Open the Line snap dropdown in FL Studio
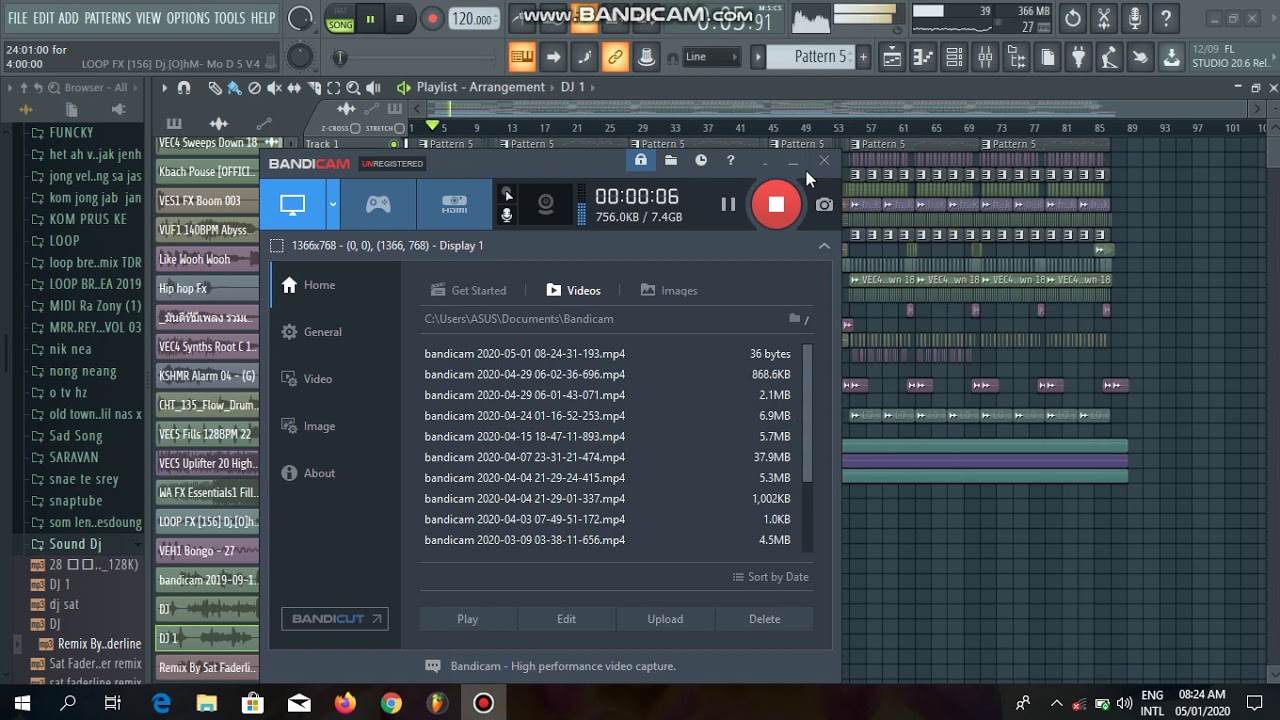The width and height of the screenshot is (1280, 720). coord(711,57)
